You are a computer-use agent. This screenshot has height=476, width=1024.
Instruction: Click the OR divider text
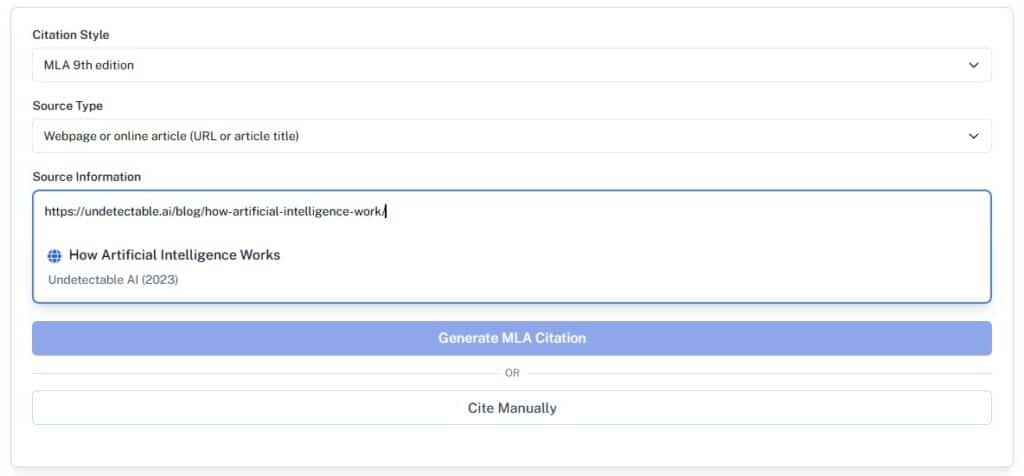(512, 373)
